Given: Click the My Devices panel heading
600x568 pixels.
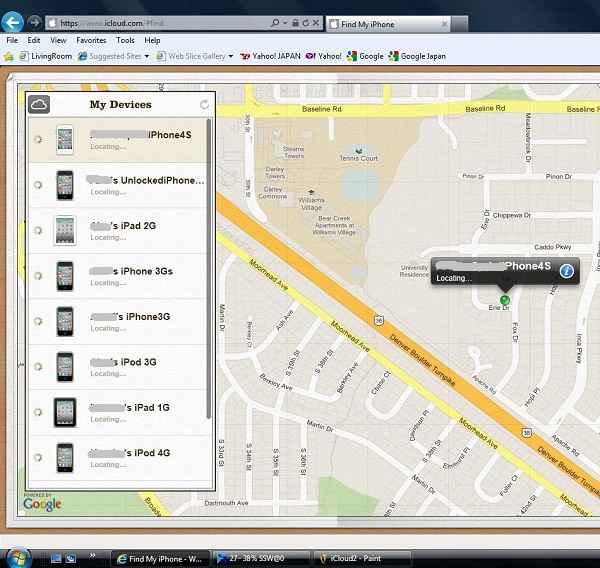Looking at the screenshot, I should coord(121,104).
